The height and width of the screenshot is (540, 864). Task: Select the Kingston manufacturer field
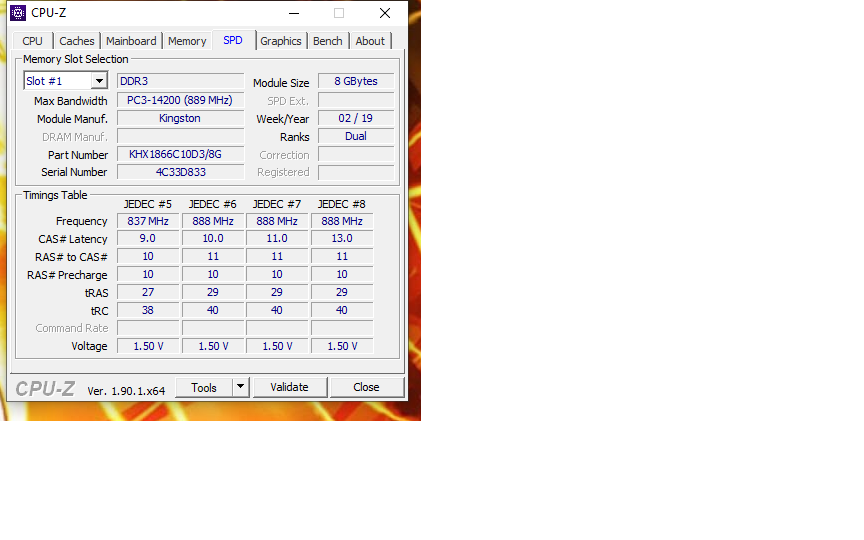180,118
